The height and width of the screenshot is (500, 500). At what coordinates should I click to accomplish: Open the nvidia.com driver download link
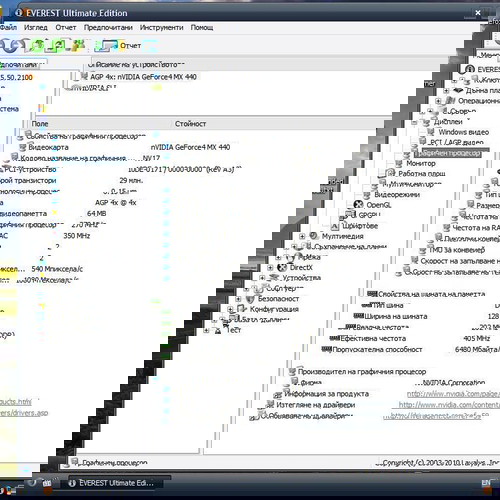pos(449,405)
